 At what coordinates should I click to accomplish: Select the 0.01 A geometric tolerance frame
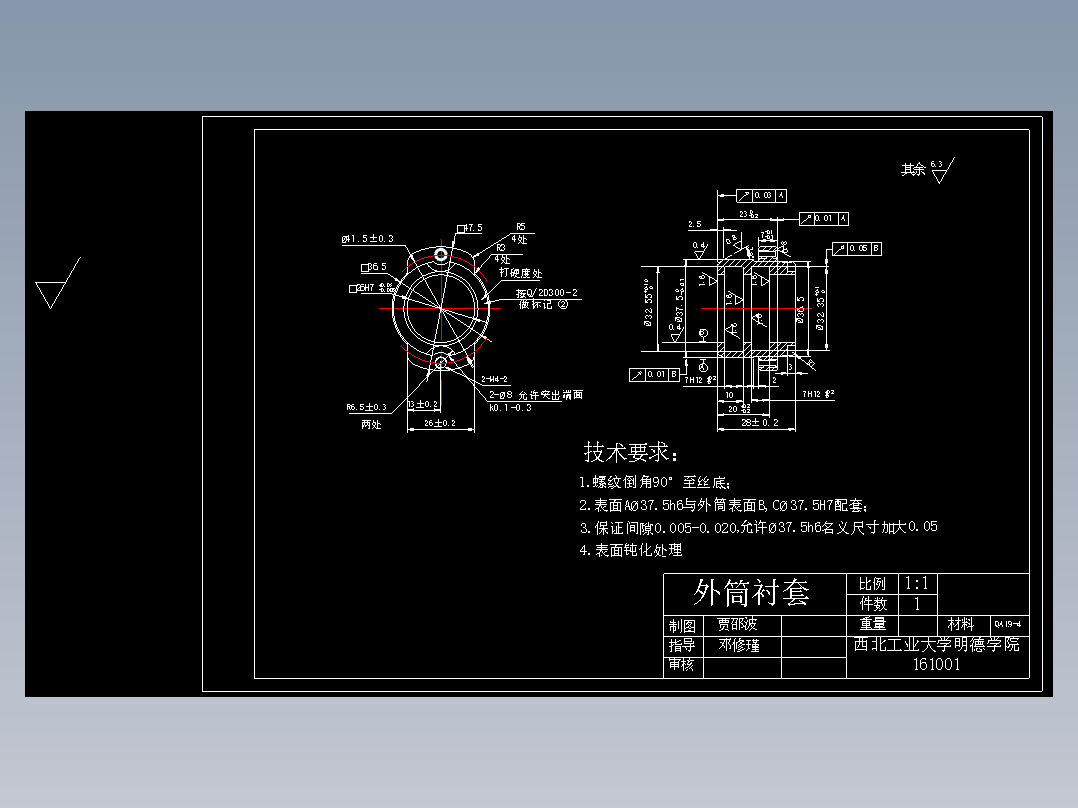point(823,218)
